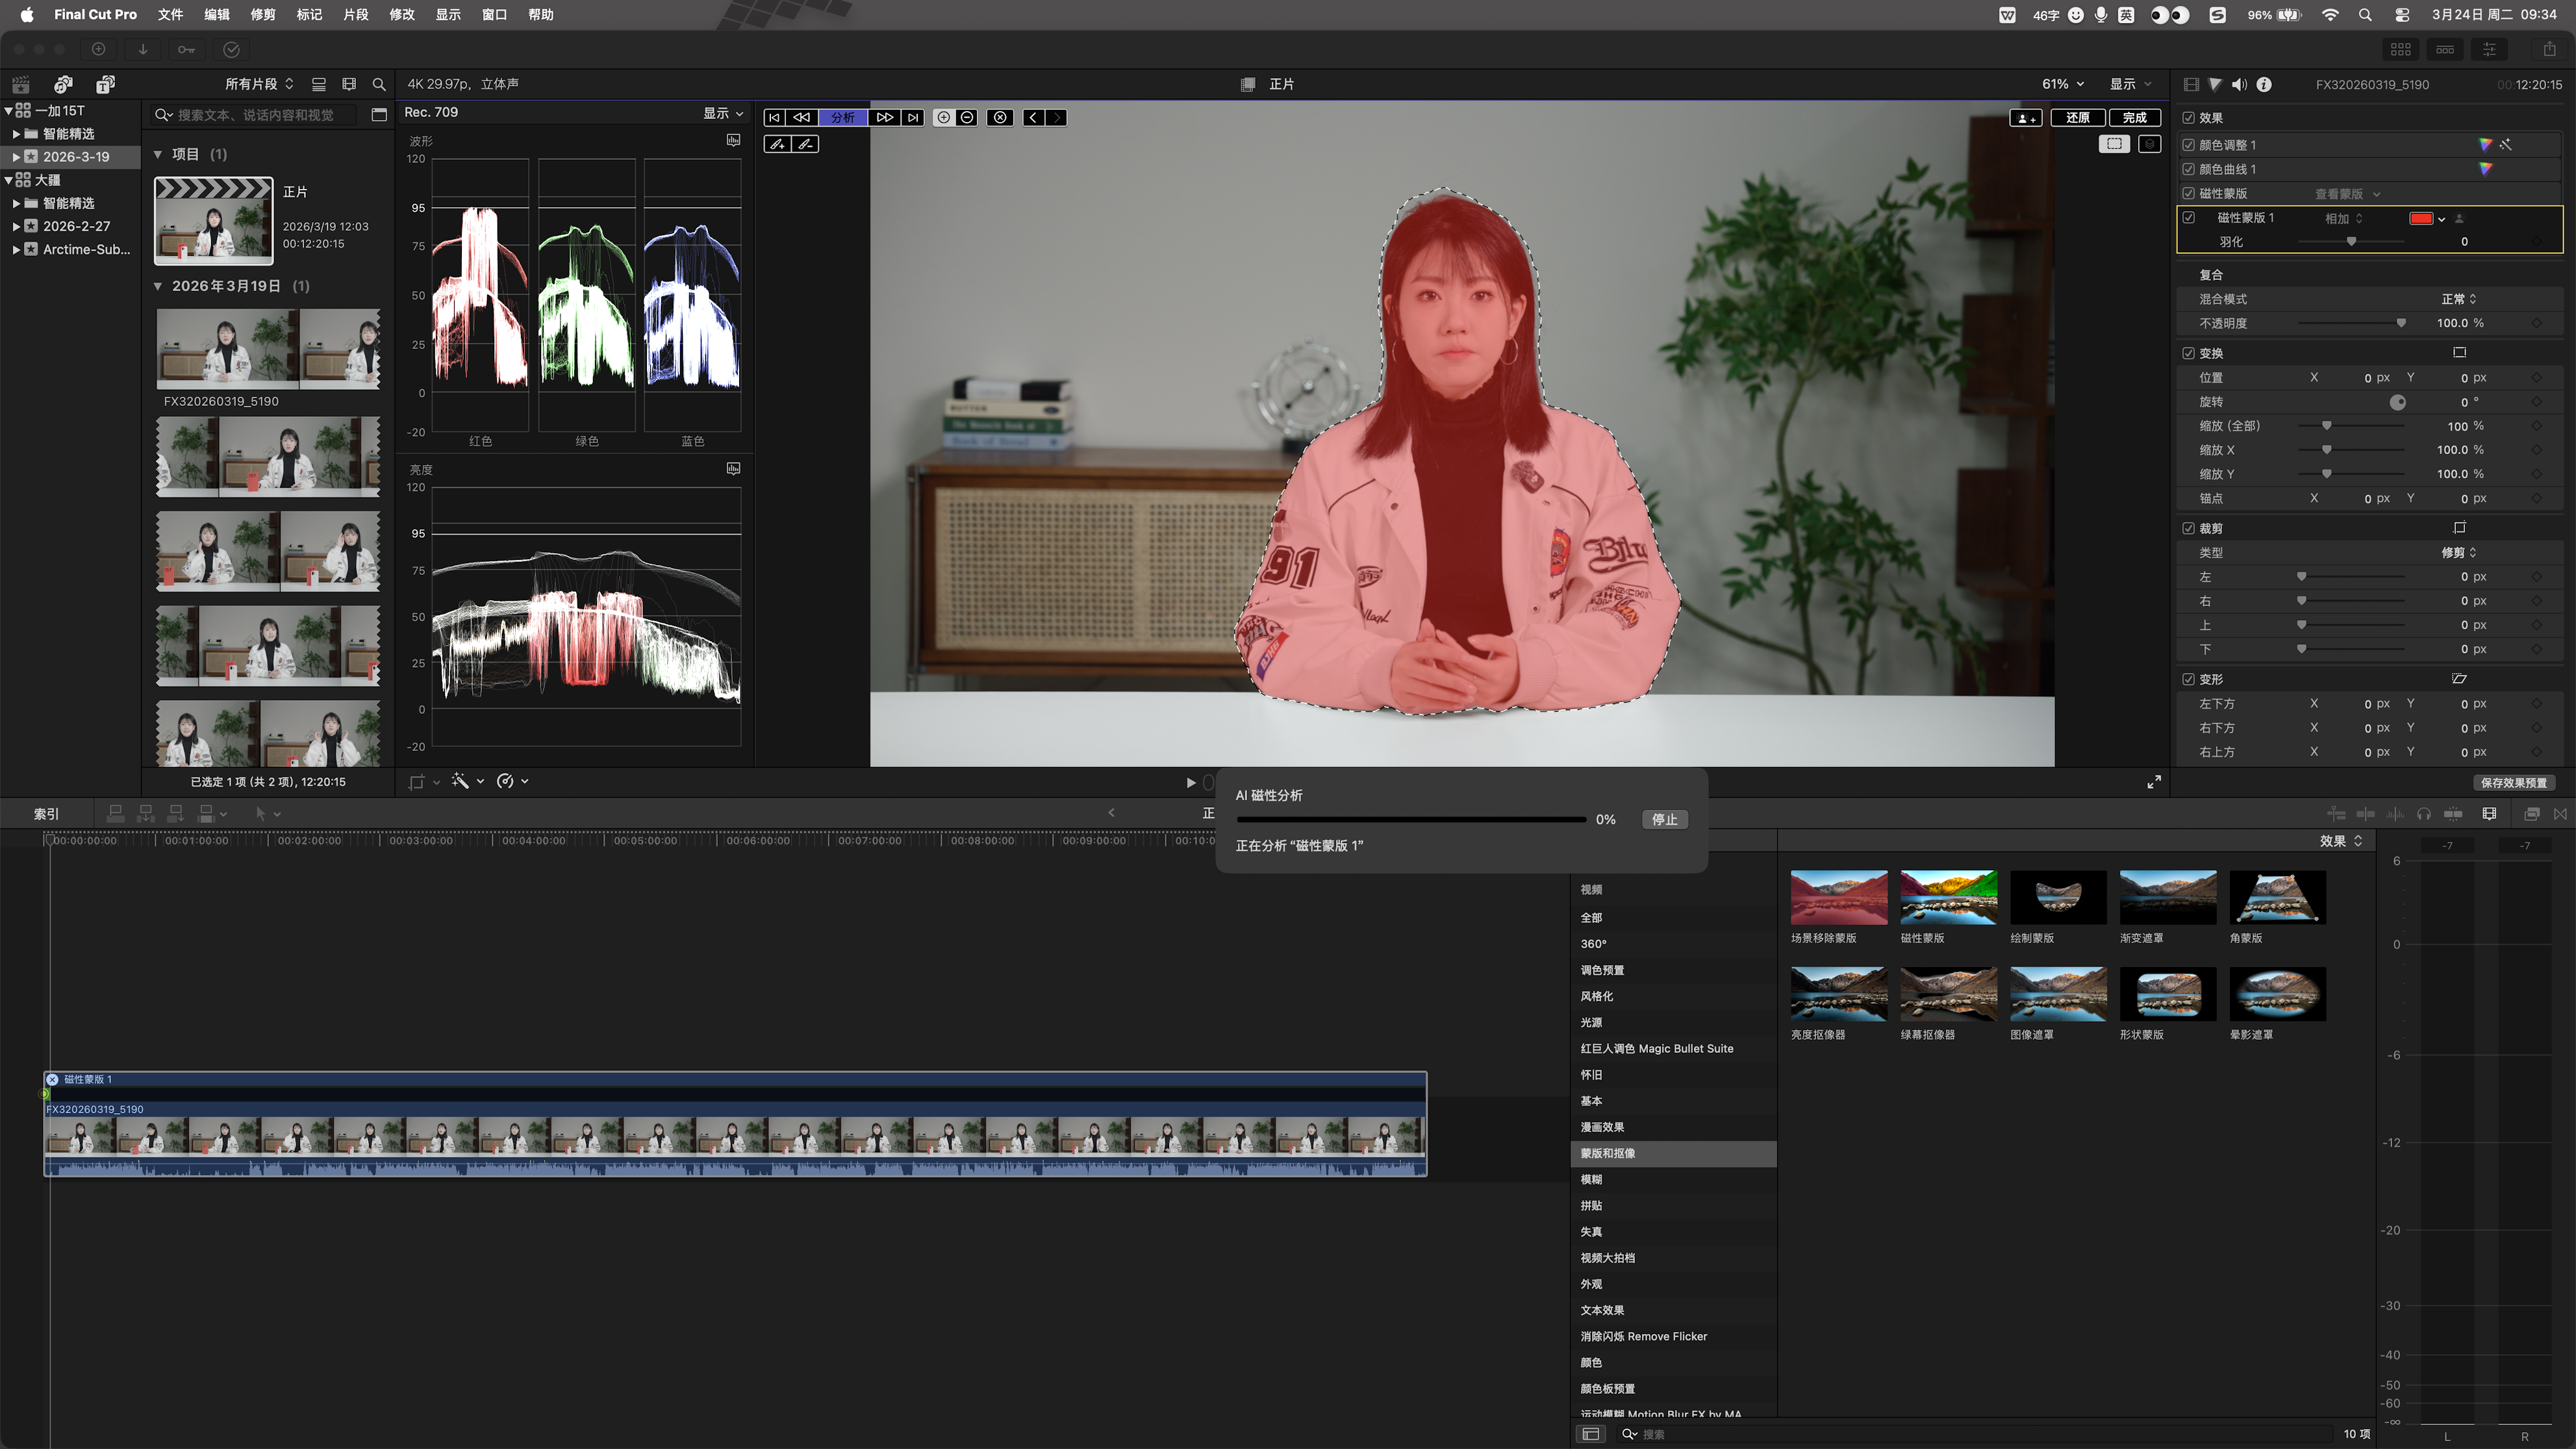Click waveform scope settings icon
The height and width of the screenshot is (1449, 2576).
[x=733, y=141]
